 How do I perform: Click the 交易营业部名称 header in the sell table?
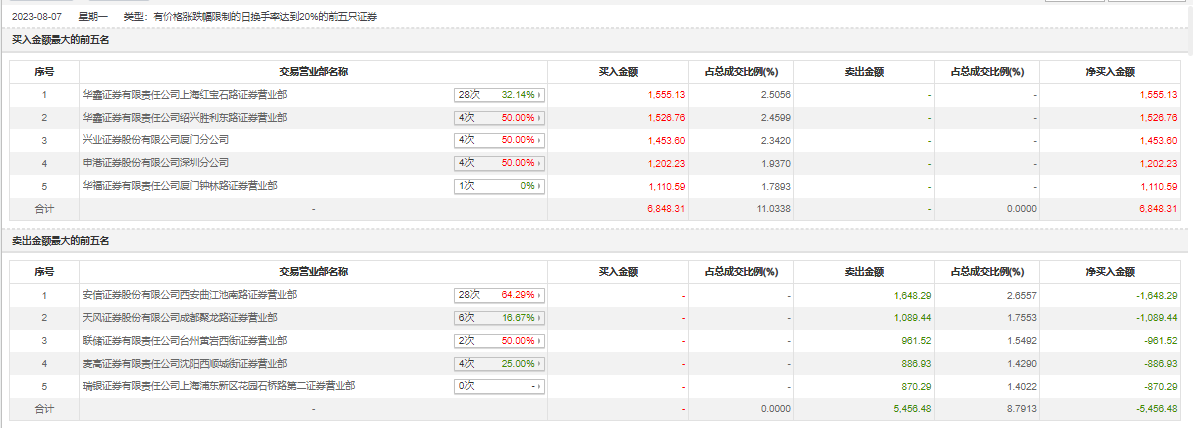pyautogui.click(x=313, y=271)
